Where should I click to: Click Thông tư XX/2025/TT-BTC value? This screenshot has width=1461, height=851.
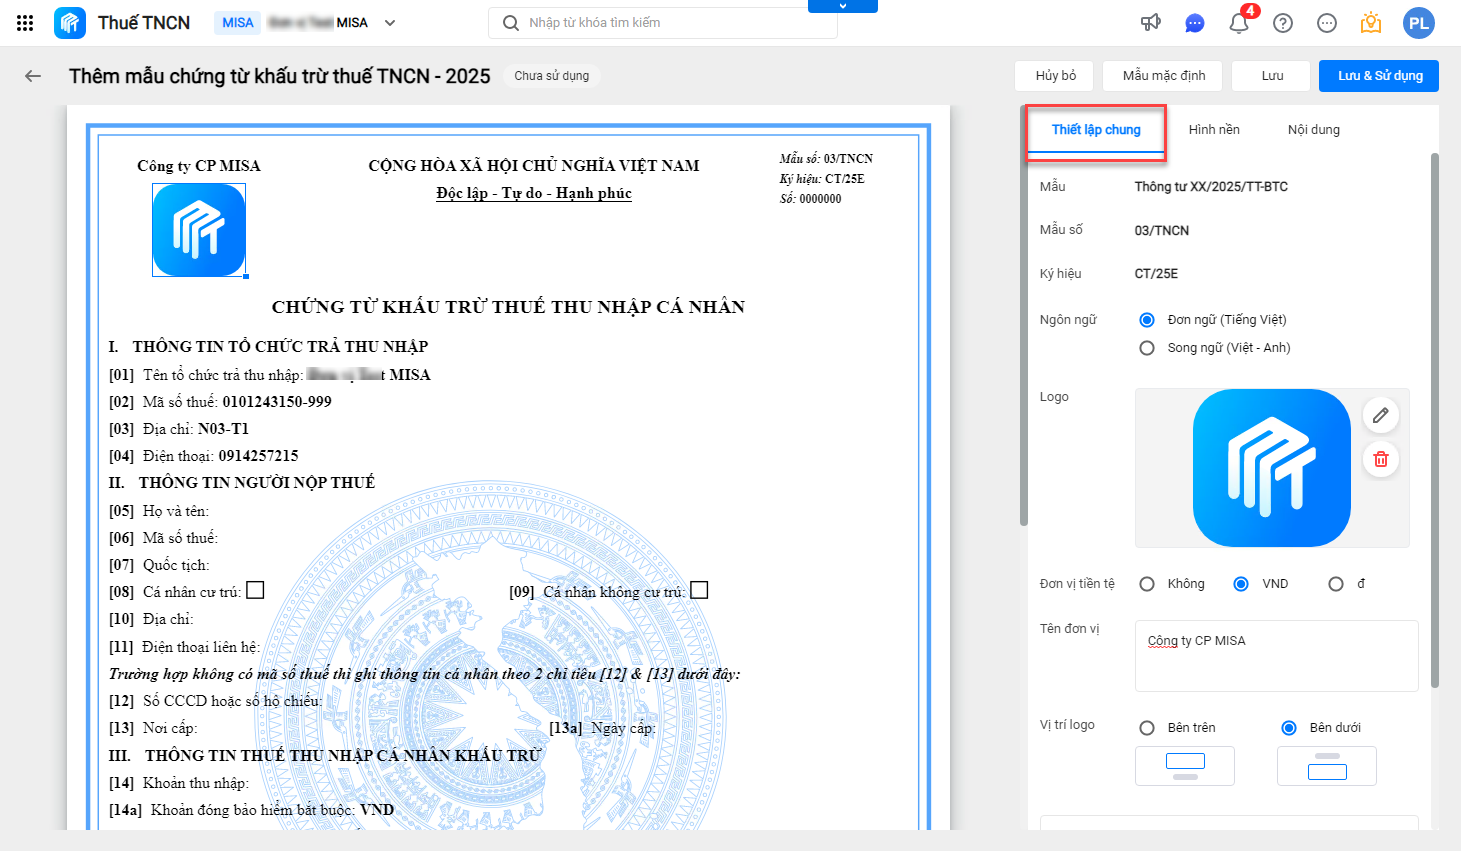pyautogui.click(x=1211, y=187)
